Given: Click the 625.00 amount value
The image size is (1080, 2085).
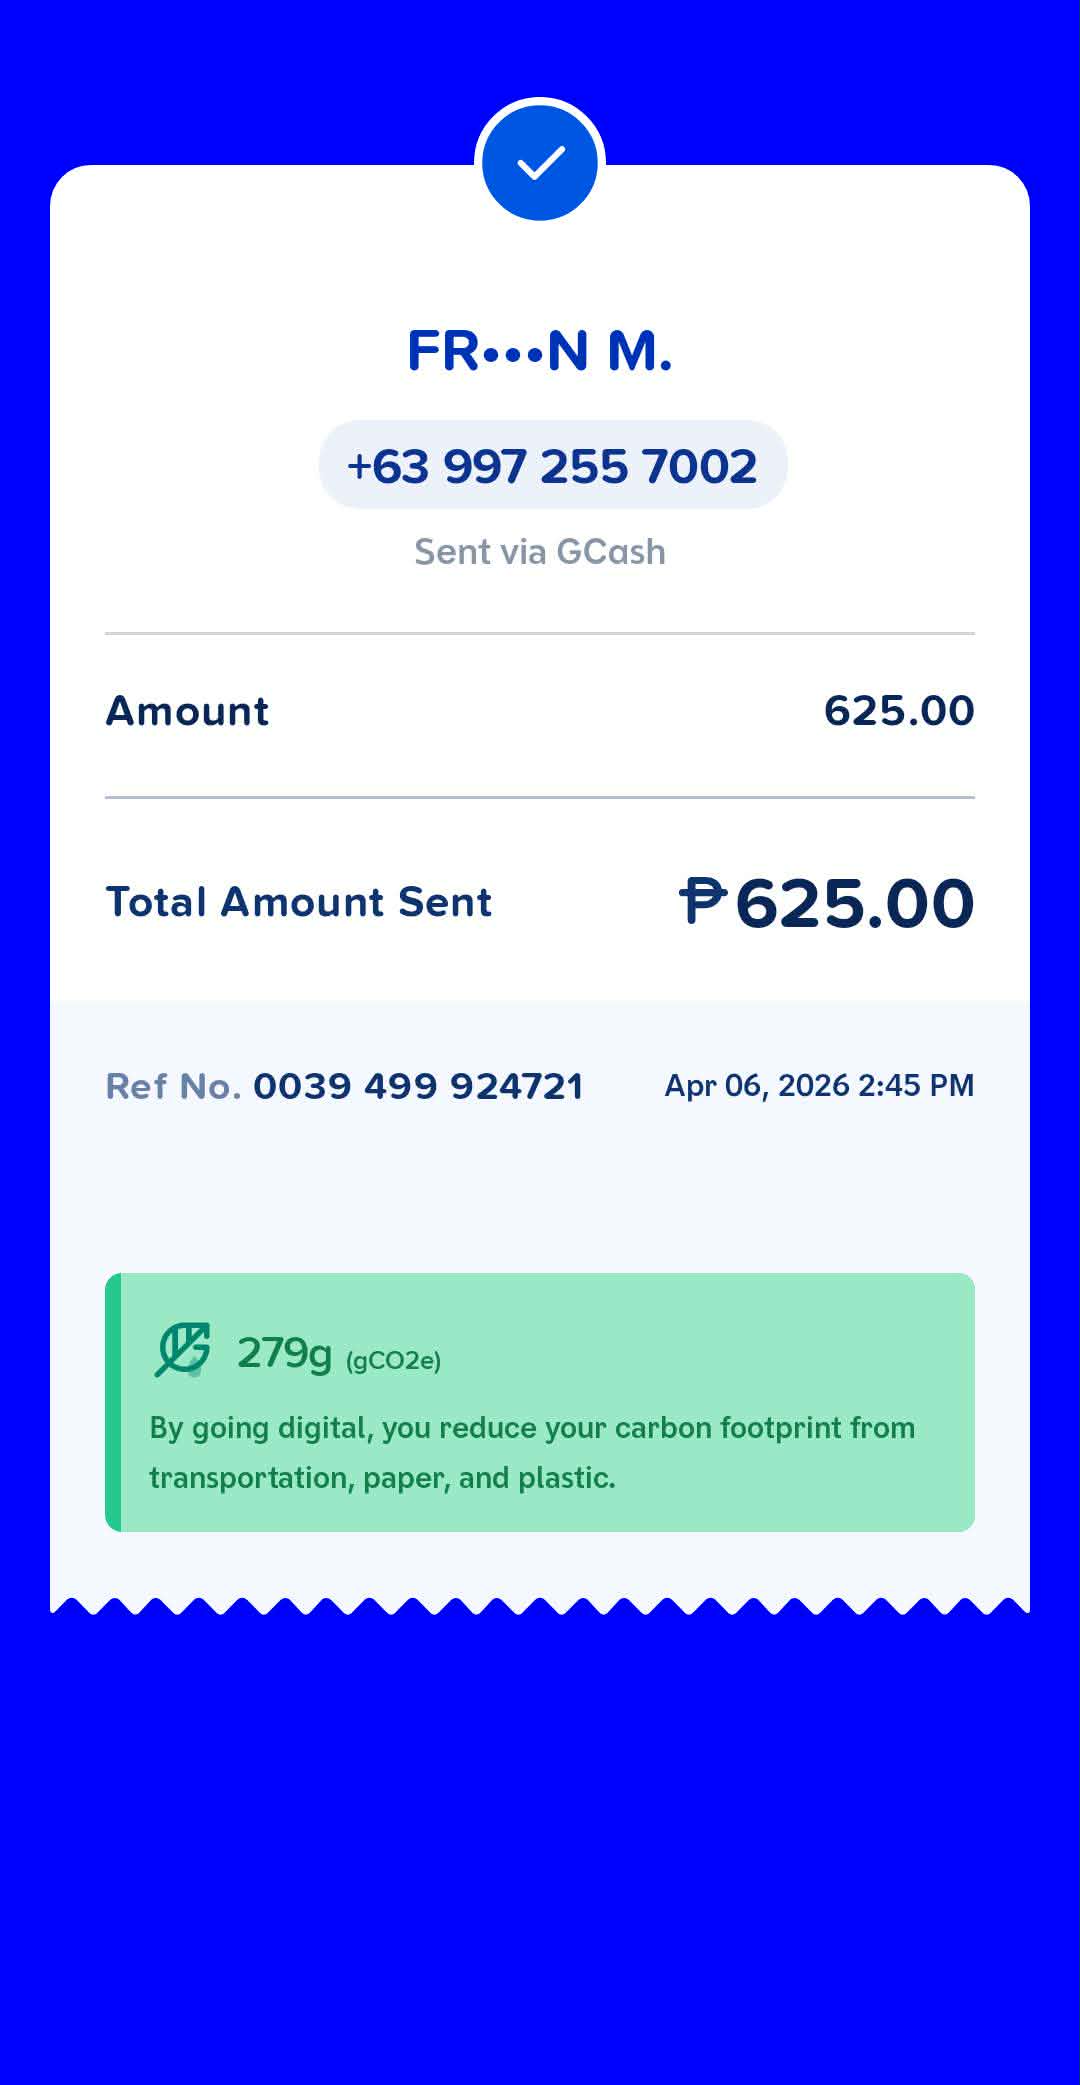Looking at the screenshot, I should [899, 711].
